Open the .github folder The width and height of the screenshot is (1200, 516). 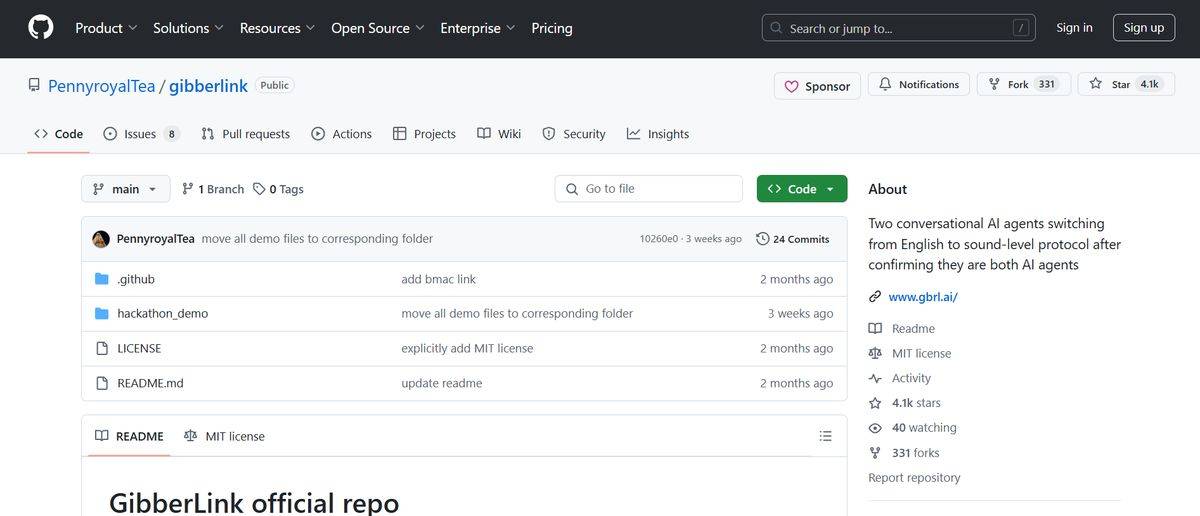136,279
